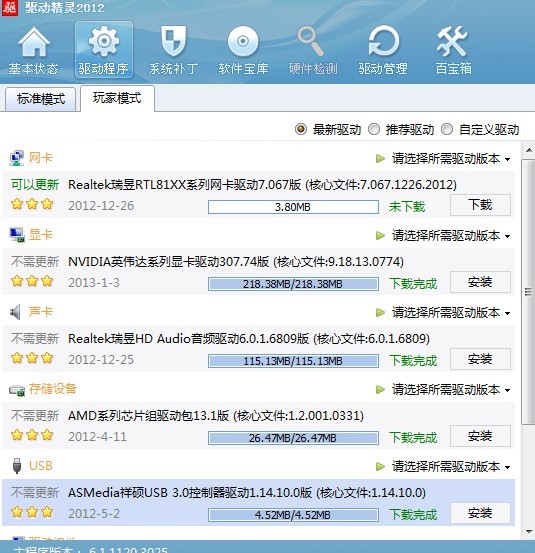This screenshot has width=535, height=553.
Task: Click green play arrow in 声卡 row
Action: [380, 312]
